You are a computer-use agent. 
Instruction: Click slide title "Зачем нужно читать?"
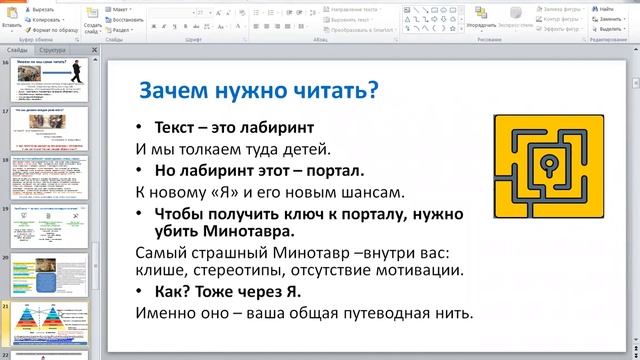[259, 90]
